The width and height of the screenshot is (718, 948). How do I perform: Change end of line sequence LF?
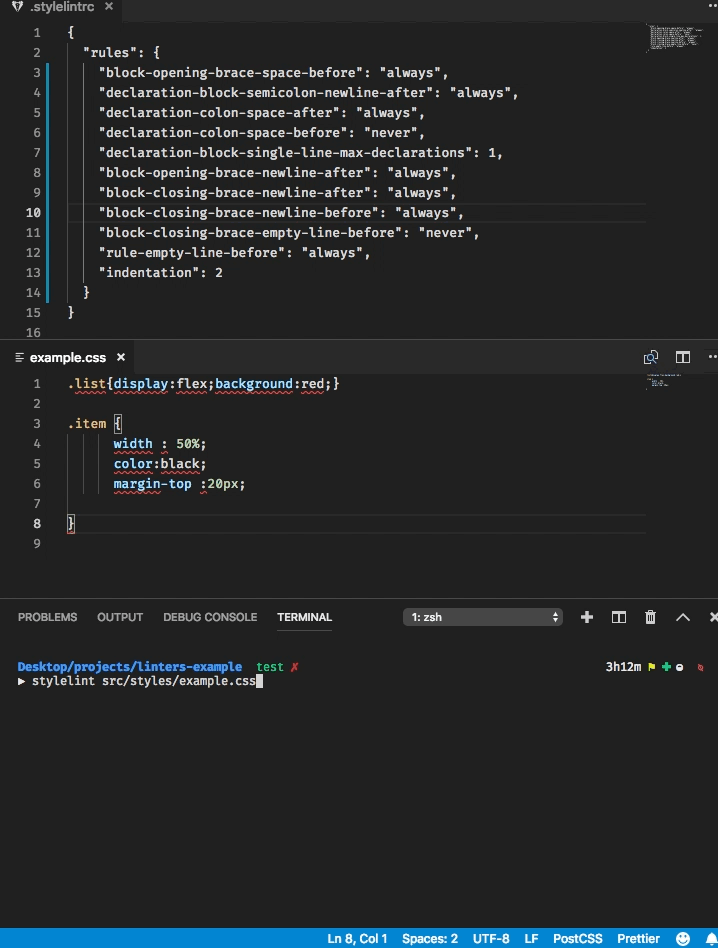click(x=531, y=938)
